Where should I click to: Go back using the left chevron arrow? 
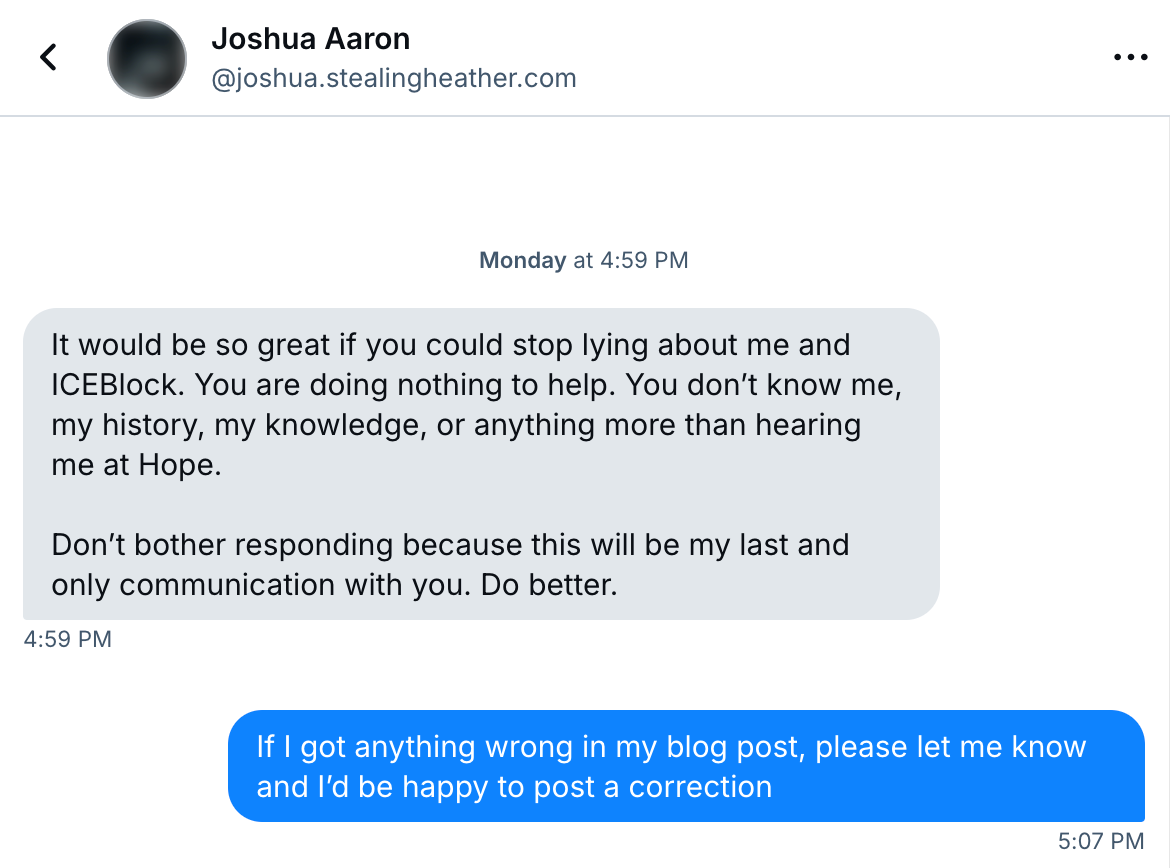[49, 57]
